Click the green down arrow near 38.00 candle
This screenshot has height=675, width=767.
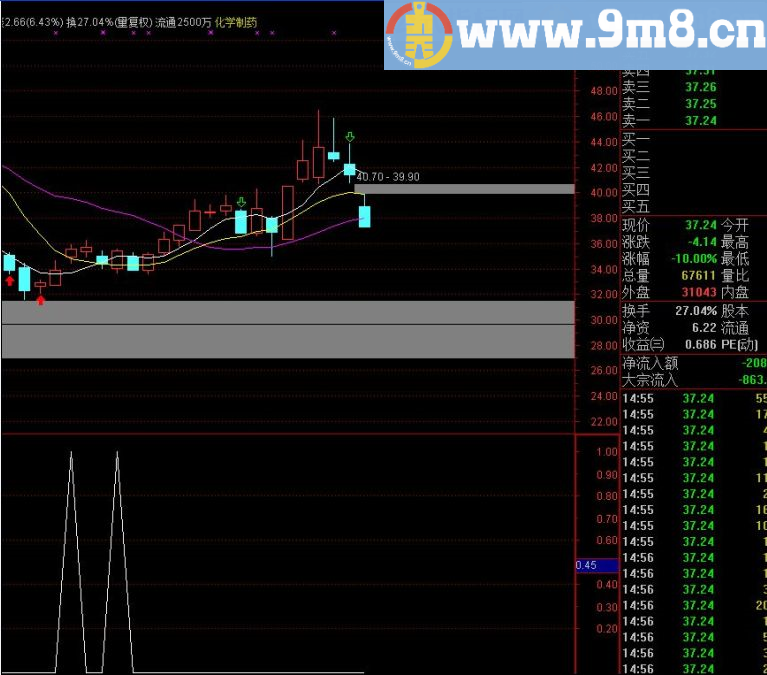[x=241, y=202]
